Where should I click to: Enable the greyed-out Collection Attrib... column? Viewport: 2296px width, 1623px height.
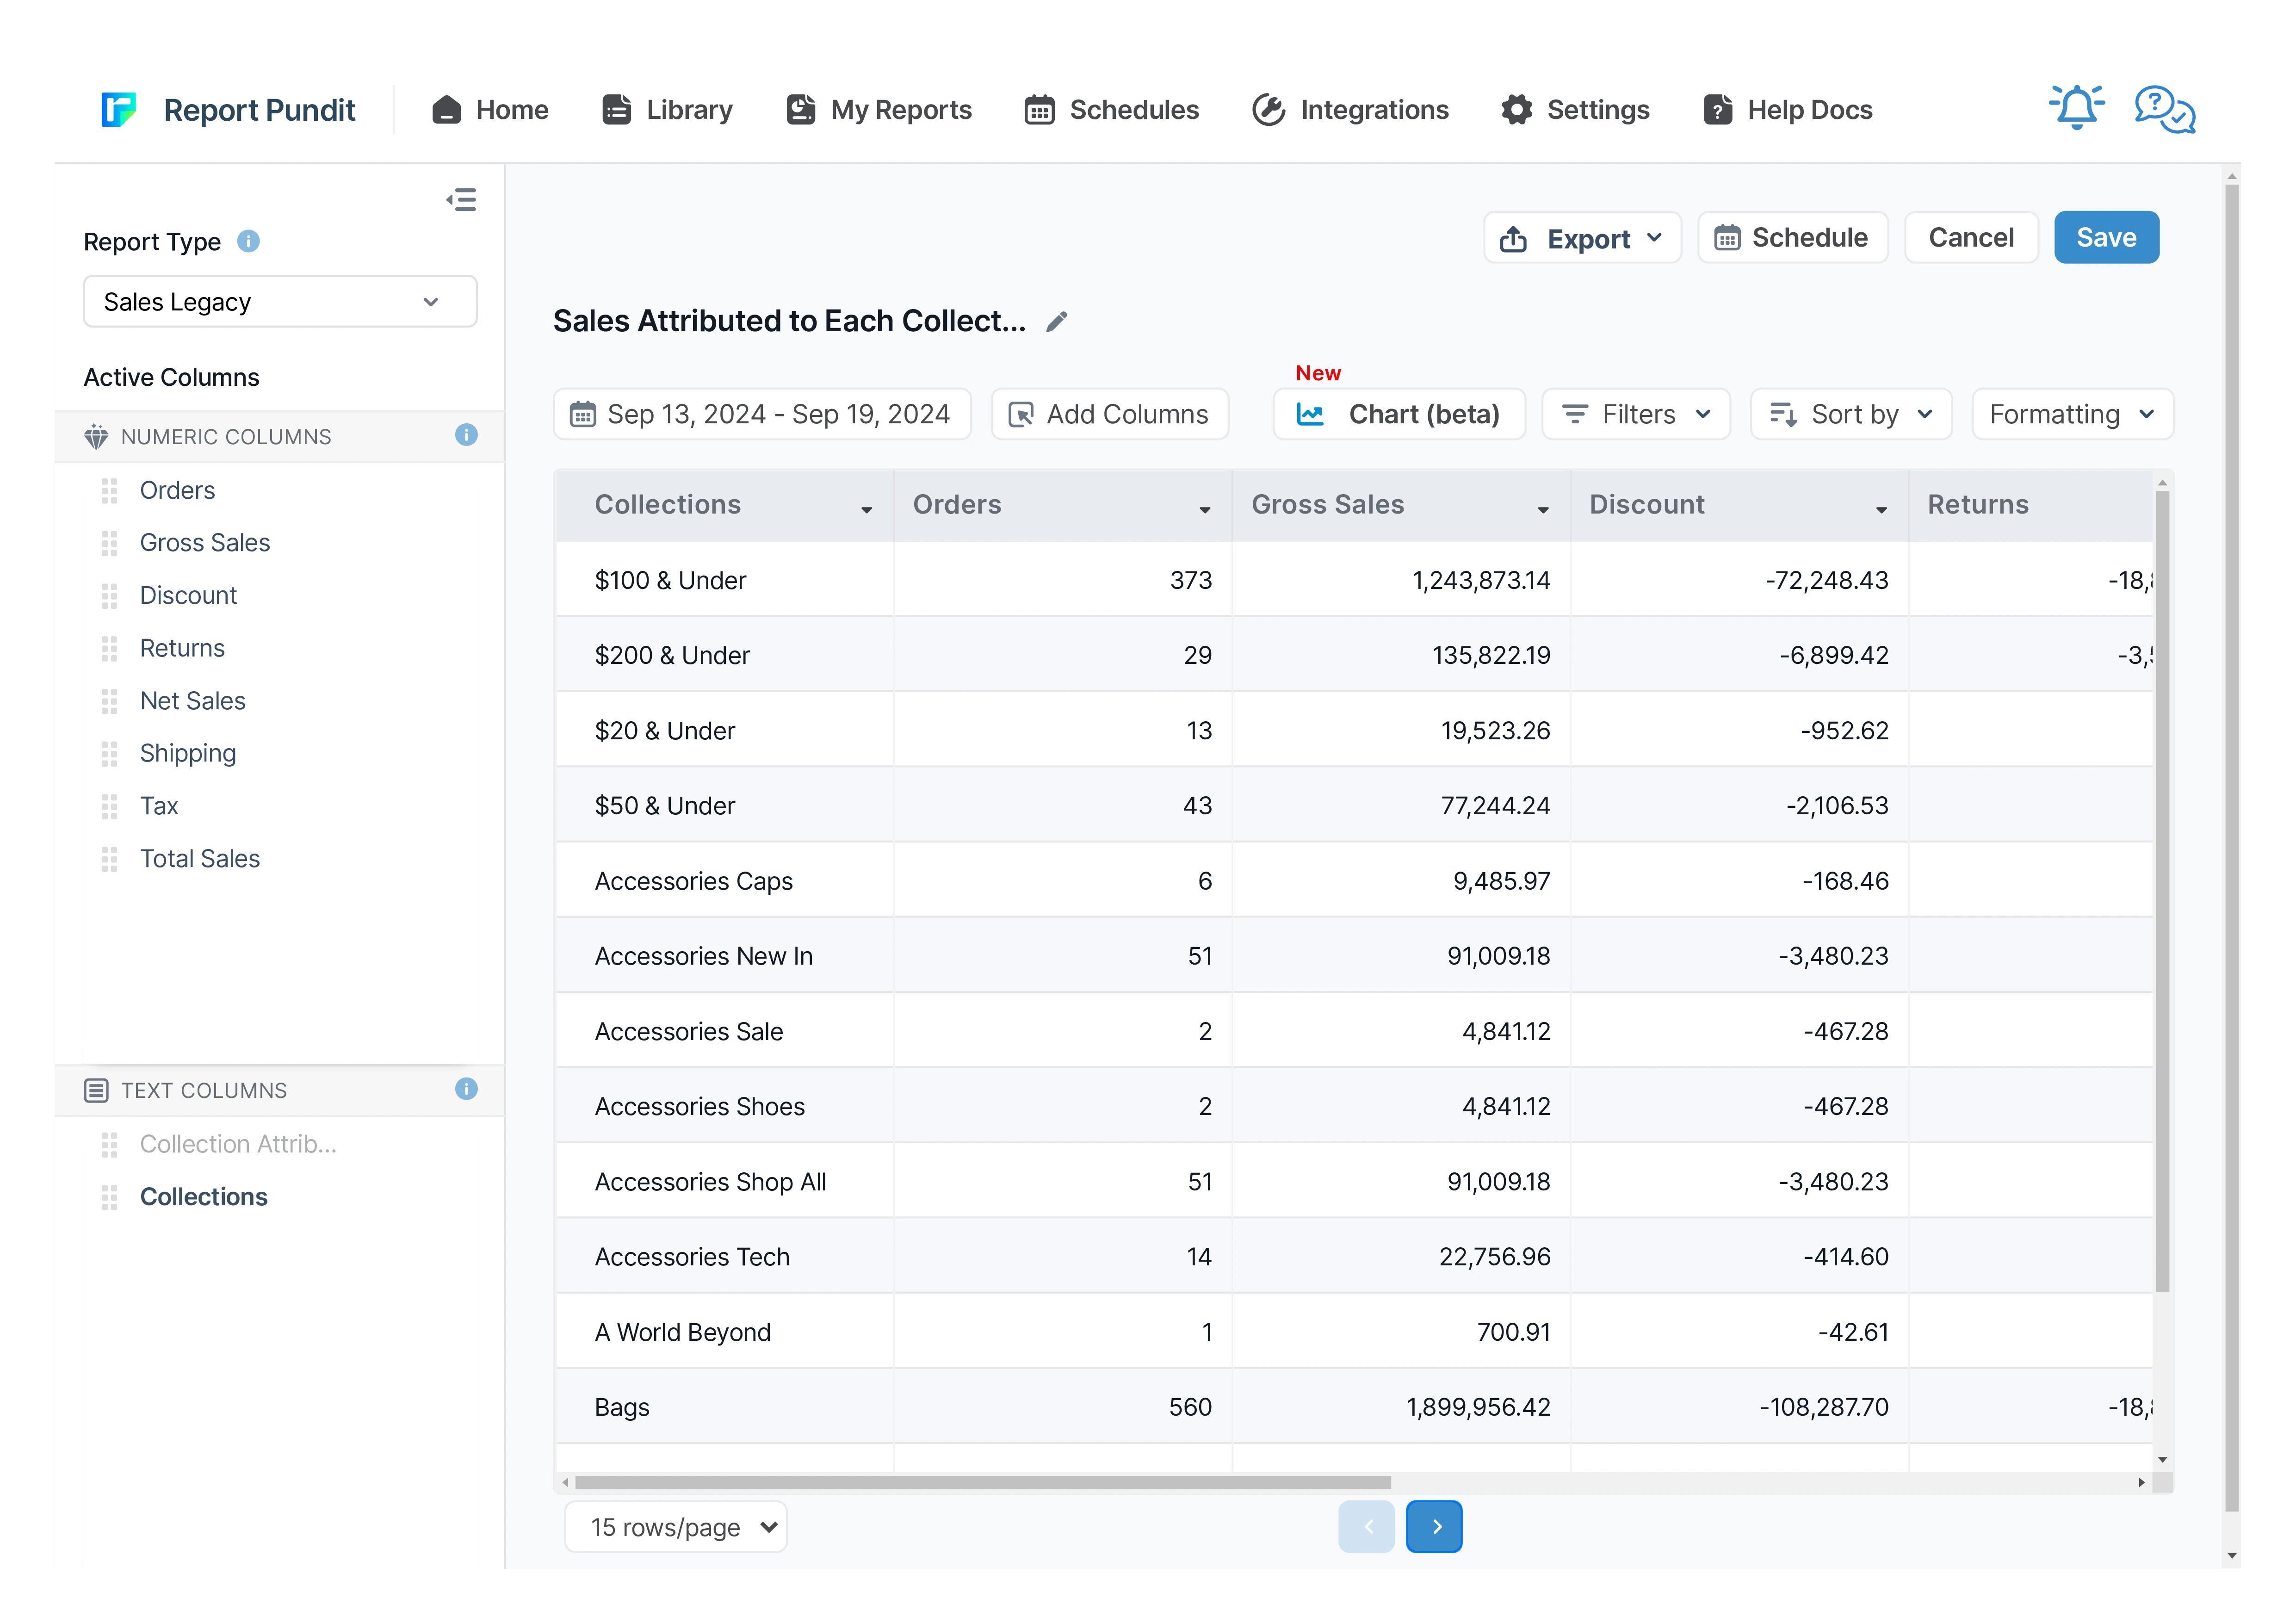coord(238,1144)
